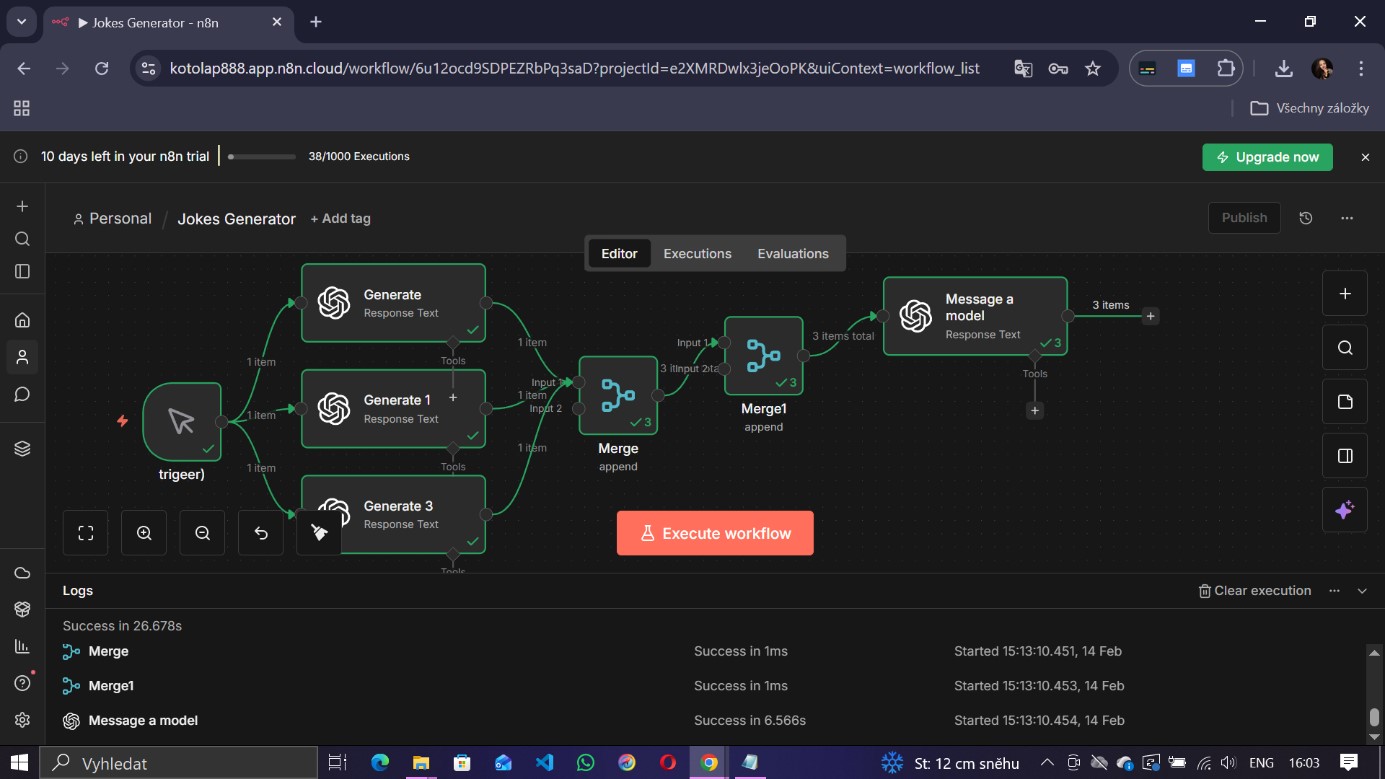Open WhatsApp from the Windows taskbar
1385x779 pixels.
pyautogui.click(x=585, y=763)
